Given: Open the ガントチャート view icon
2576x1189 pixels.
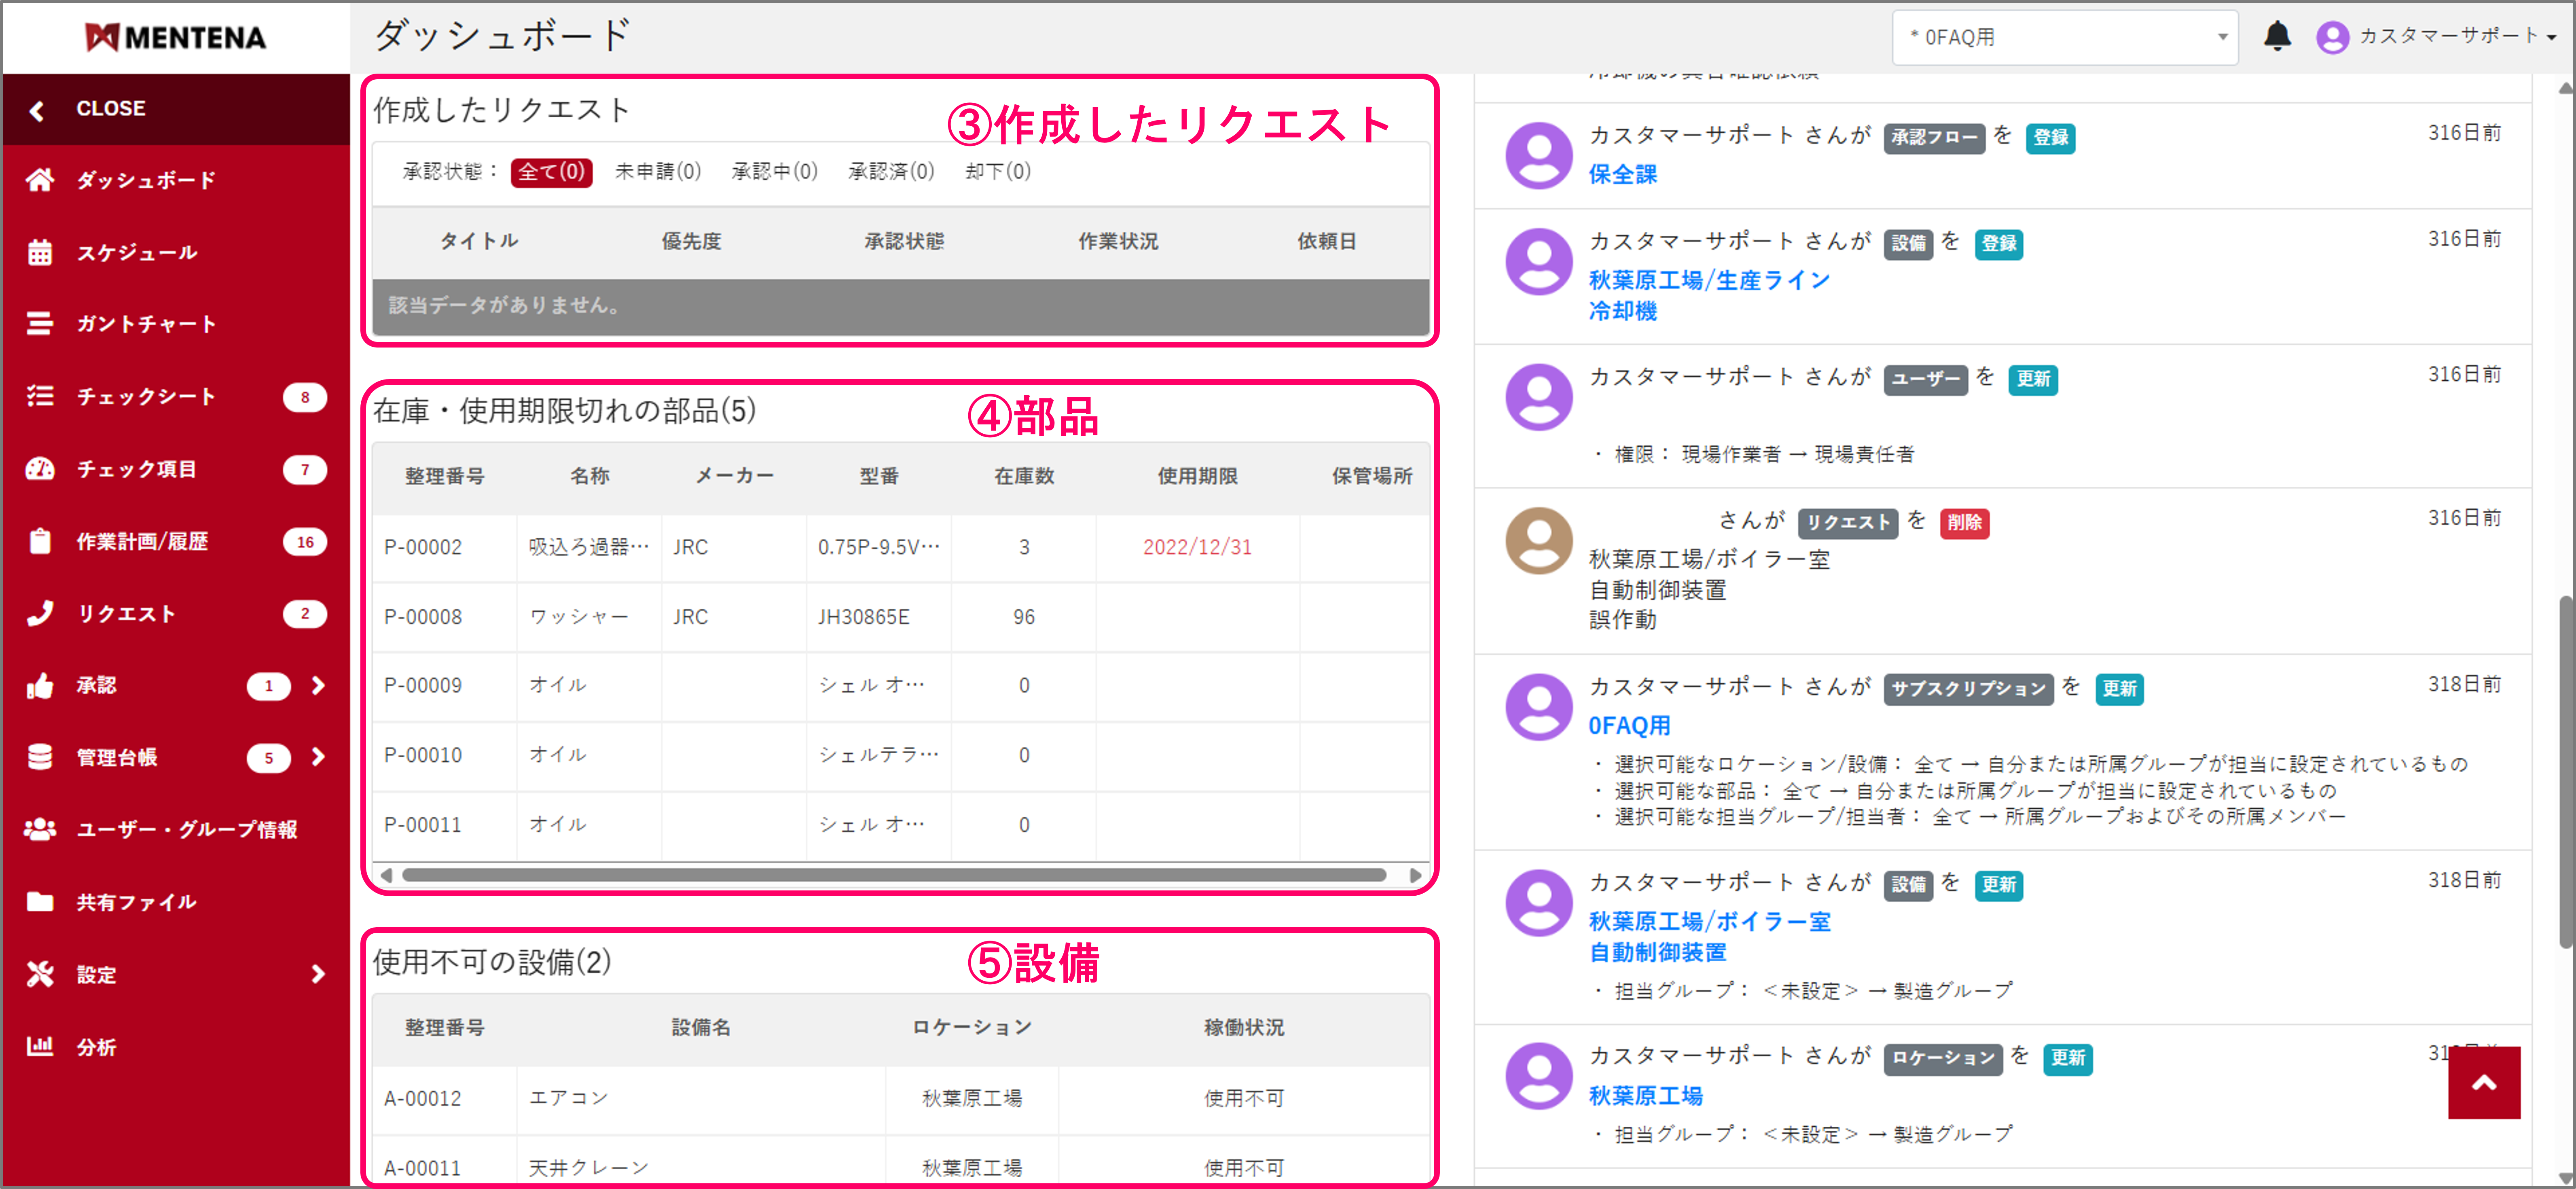Looking at the screenshot, I should click(x=41, y=323).
